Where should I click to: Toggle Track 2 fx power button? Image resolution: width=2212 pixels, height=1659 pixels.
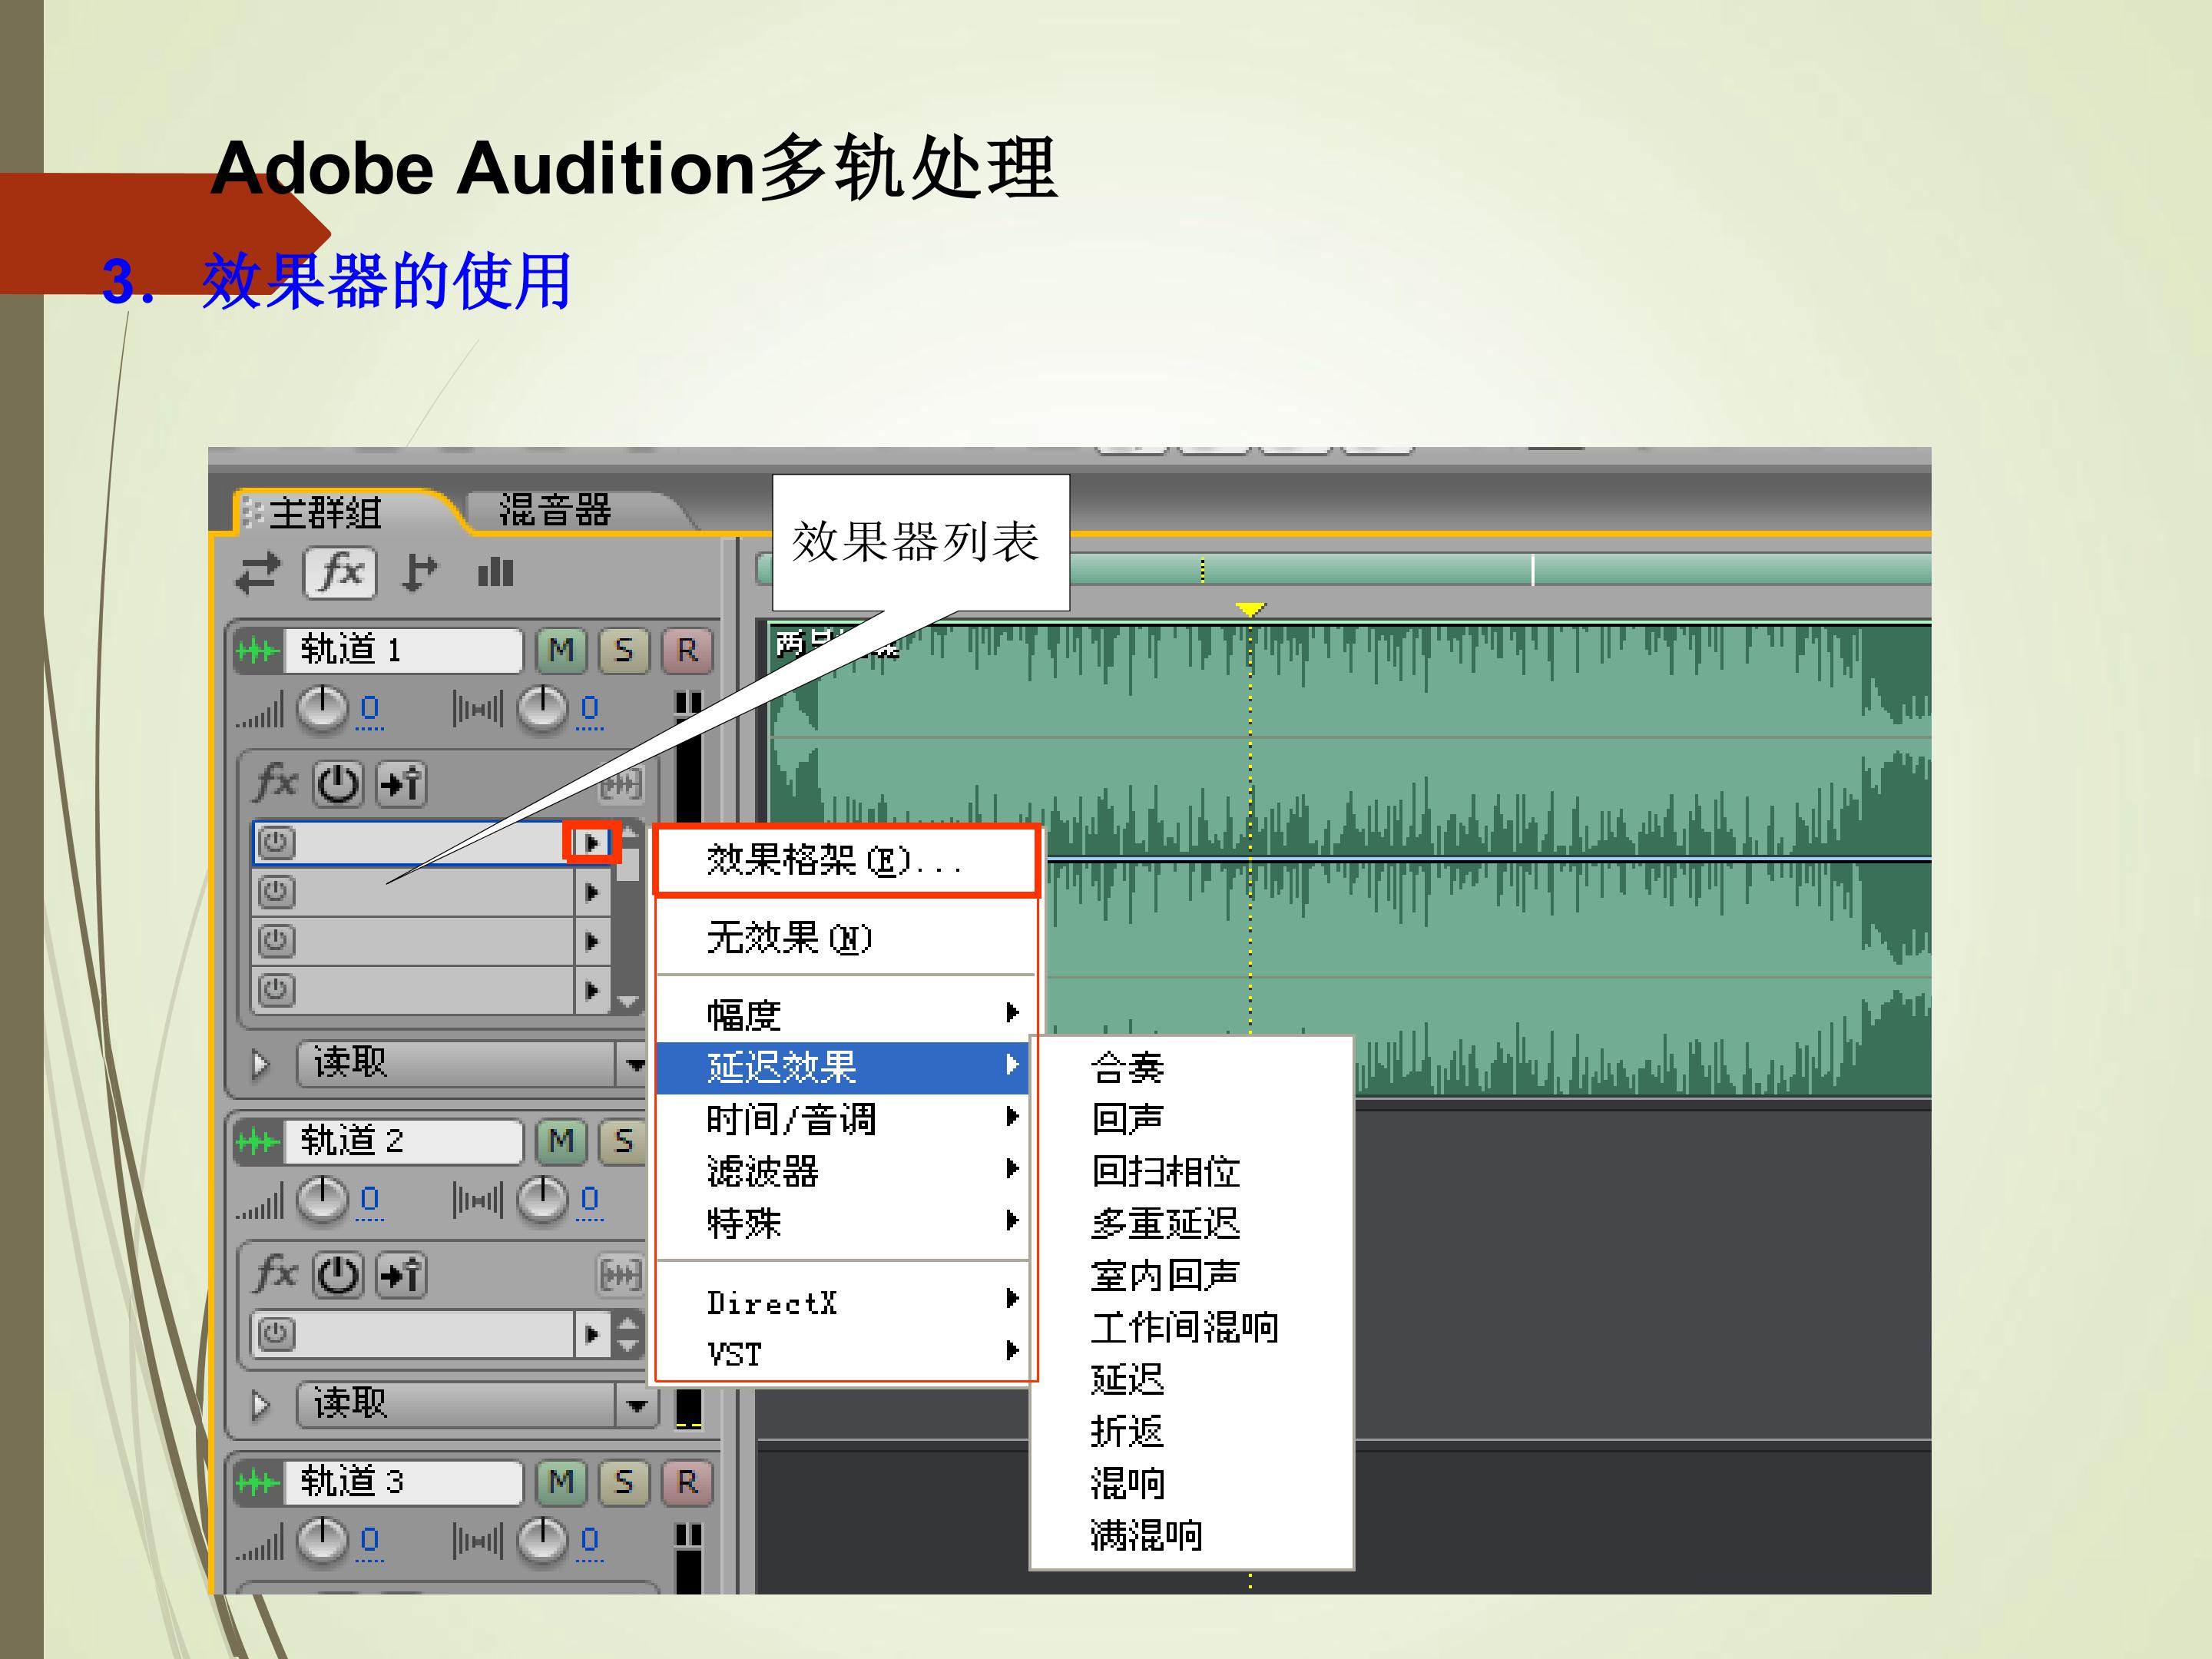pos(338,1275)
